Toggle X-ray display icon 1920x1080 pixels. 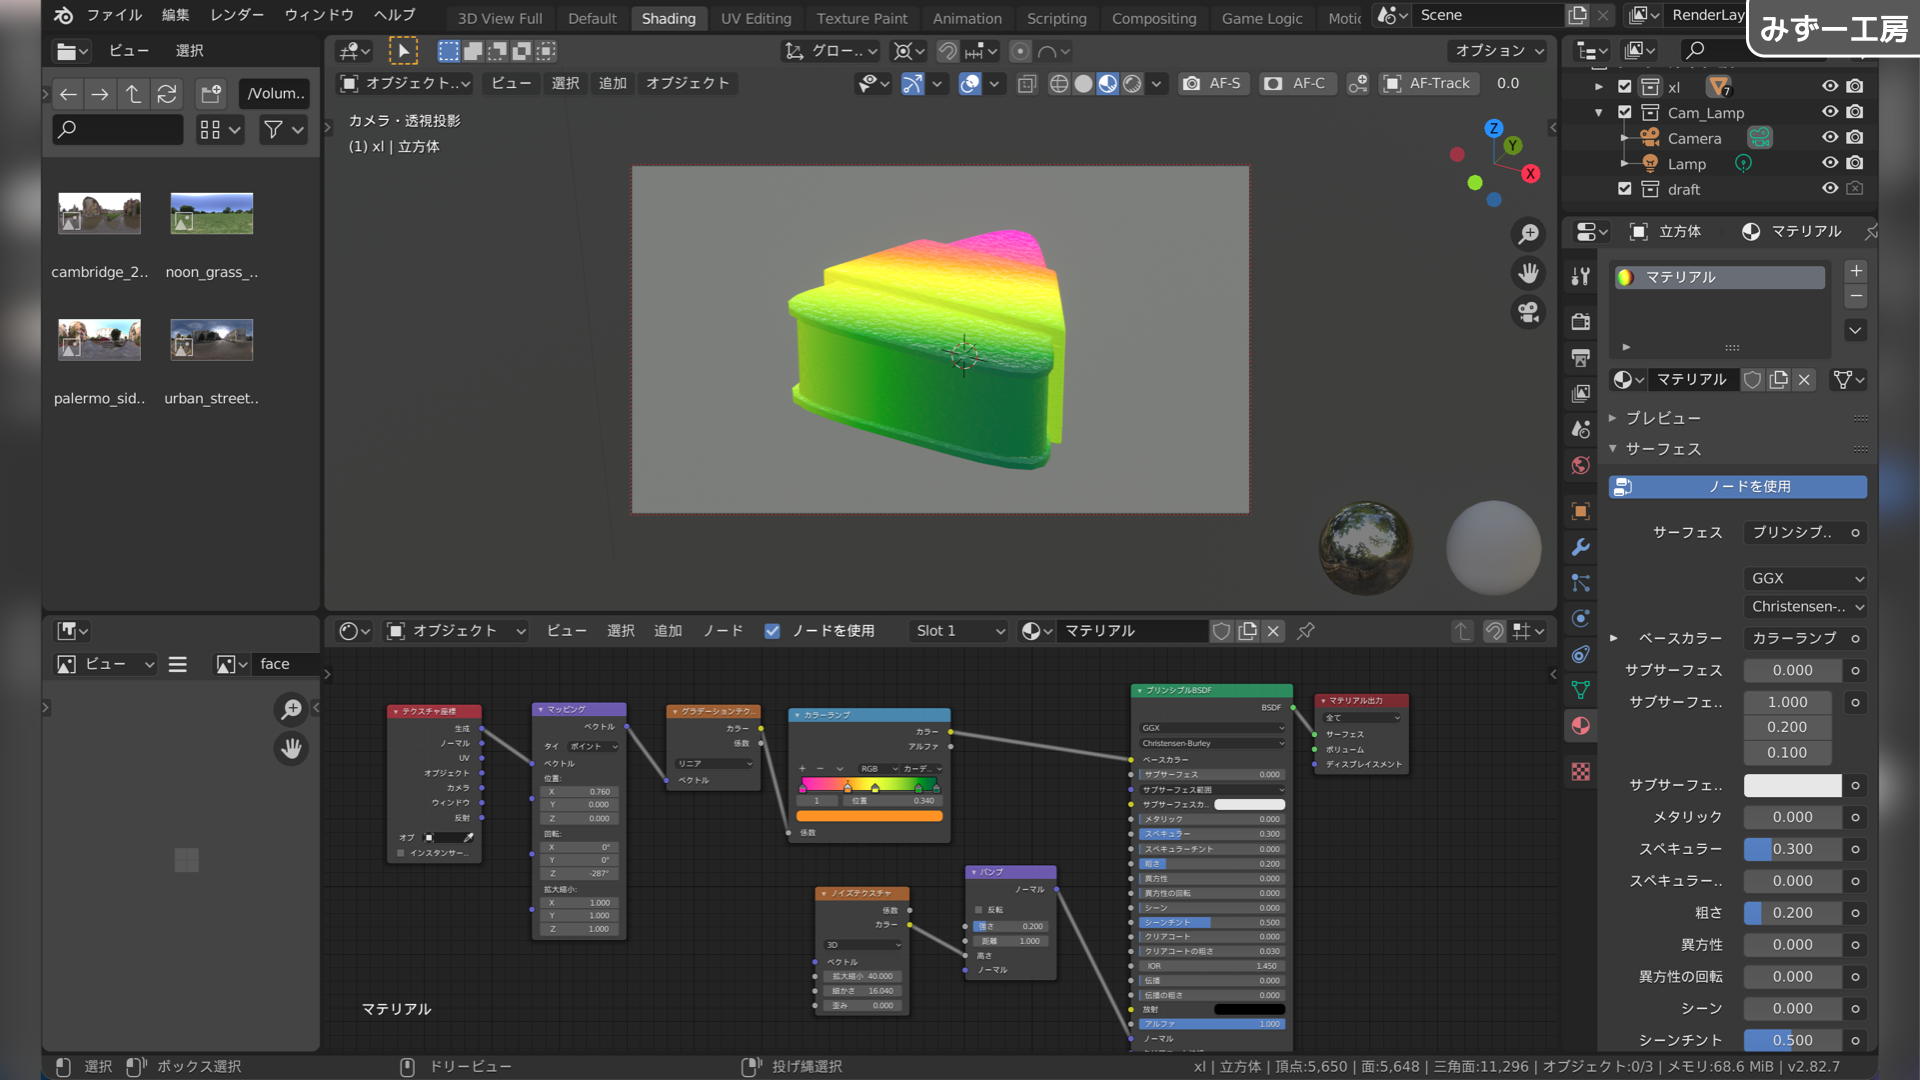pyautogui.click(x=1027, y=84)
